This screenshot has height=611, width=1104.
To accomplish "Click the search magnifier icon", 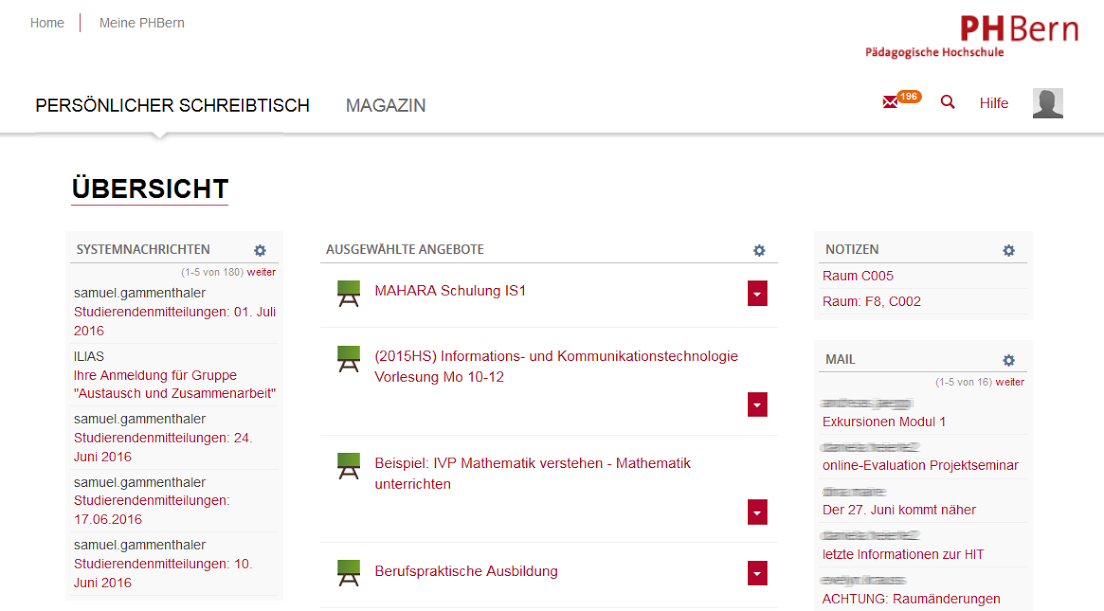I will point(947,102).
